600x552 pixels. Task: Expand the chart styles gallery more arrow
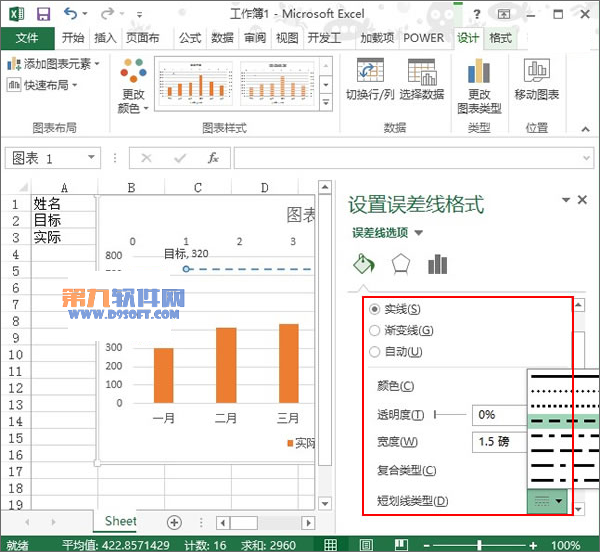coord(326,103)
